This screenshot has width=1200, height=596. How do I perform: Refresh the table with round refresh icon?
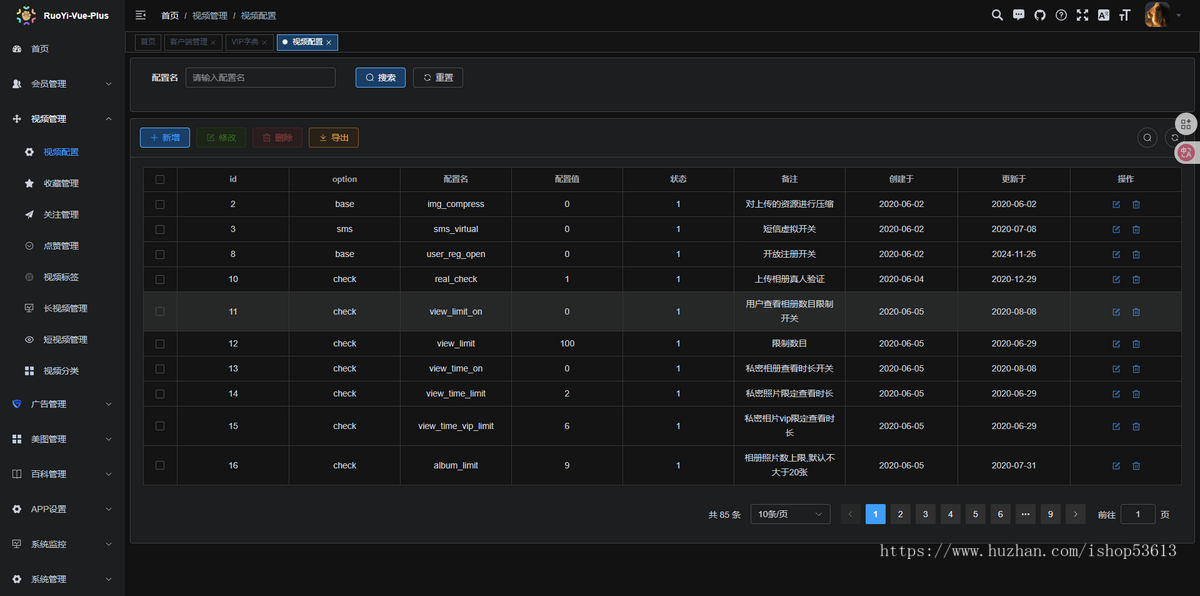pyautogui.click(x=1174, y=138)
